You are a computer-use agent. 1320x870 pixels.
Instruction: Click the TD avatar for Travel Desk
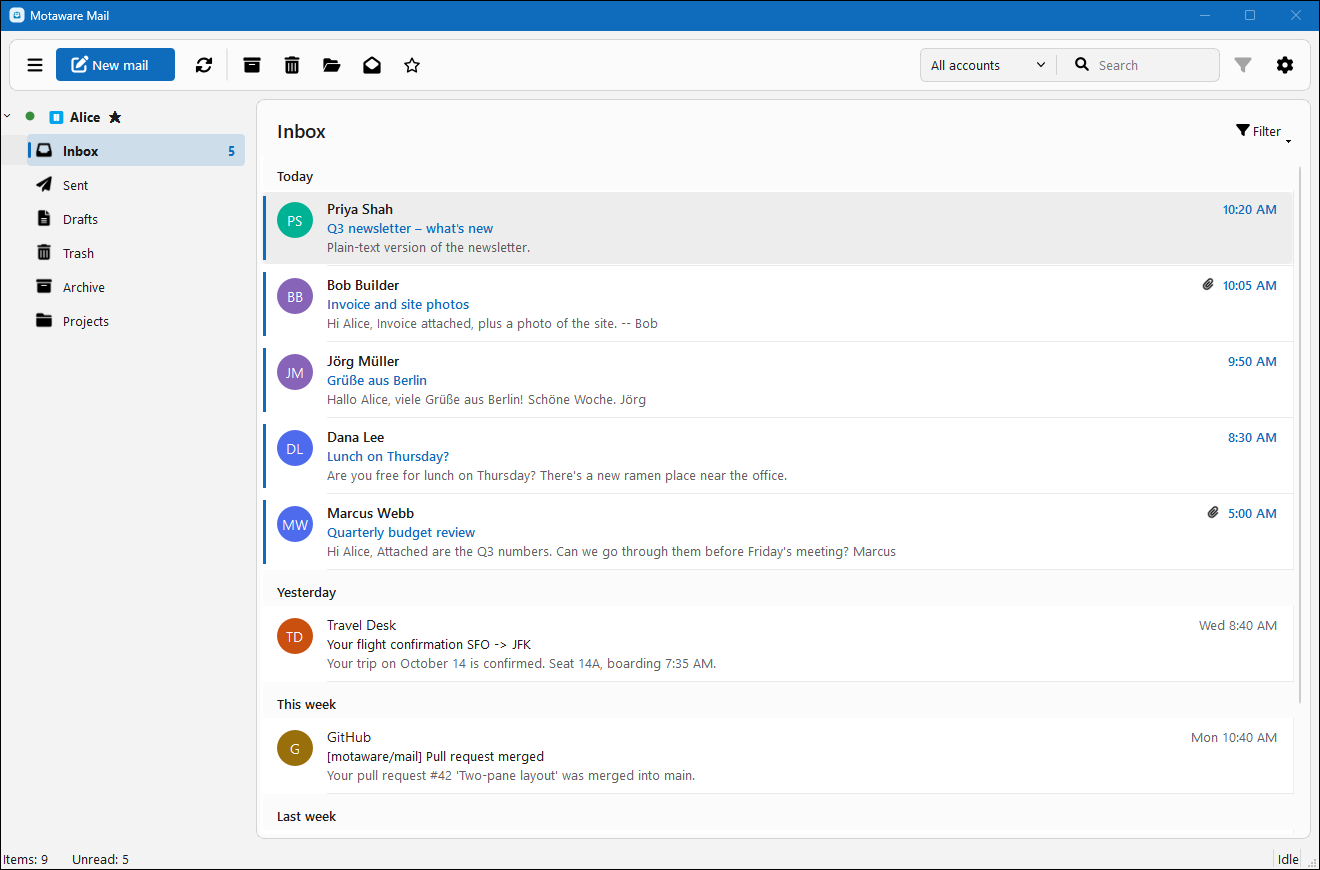pyautogui.click(x=295, y=636)
